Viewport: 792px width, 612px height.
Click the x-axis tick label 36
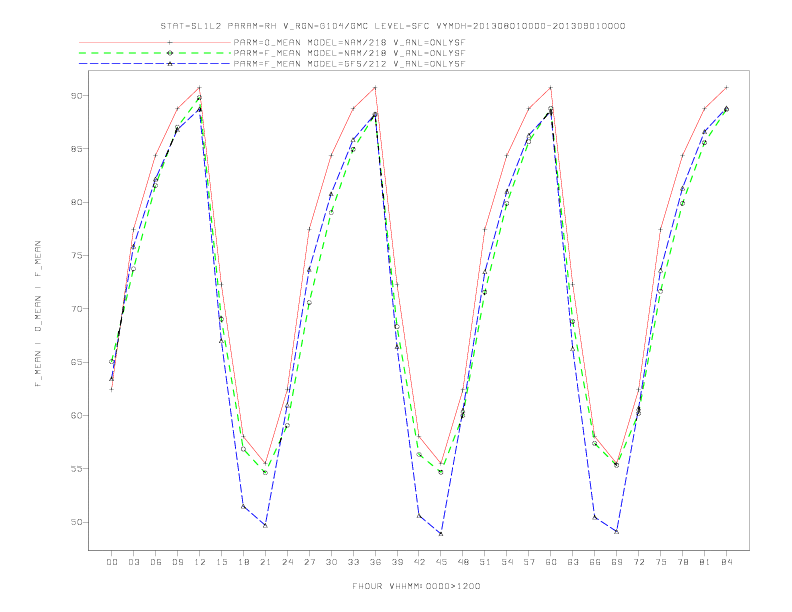(x=375, y=562)
